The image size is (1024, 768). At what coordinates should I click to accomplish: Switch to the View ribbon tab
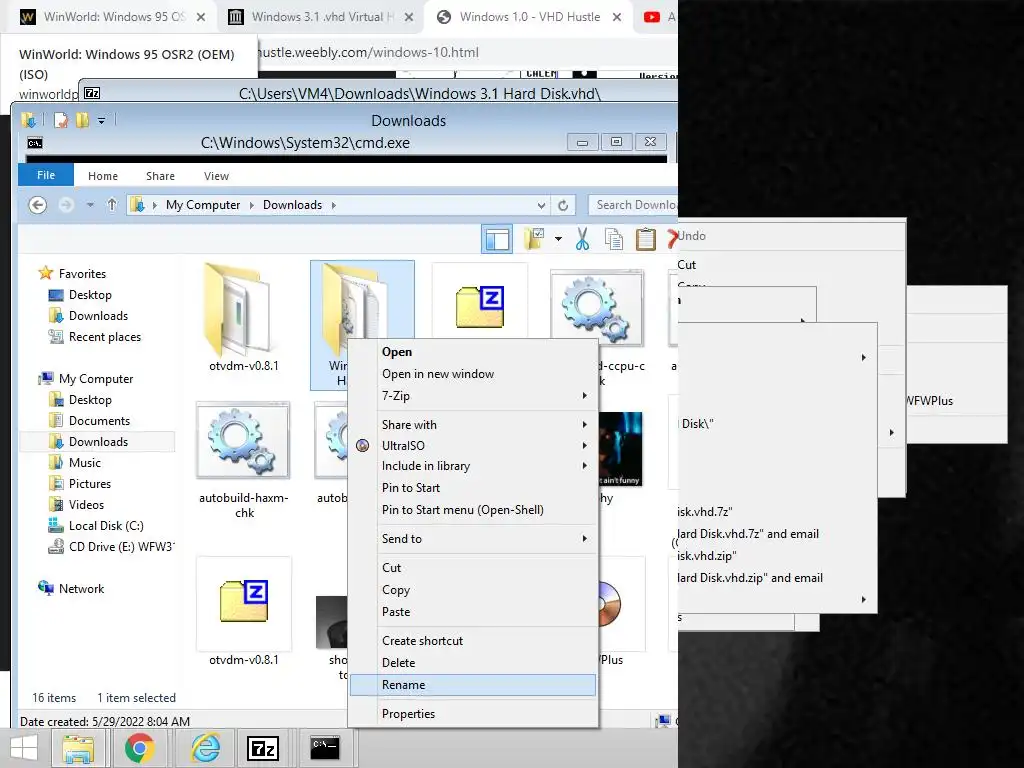click(216, 176)
